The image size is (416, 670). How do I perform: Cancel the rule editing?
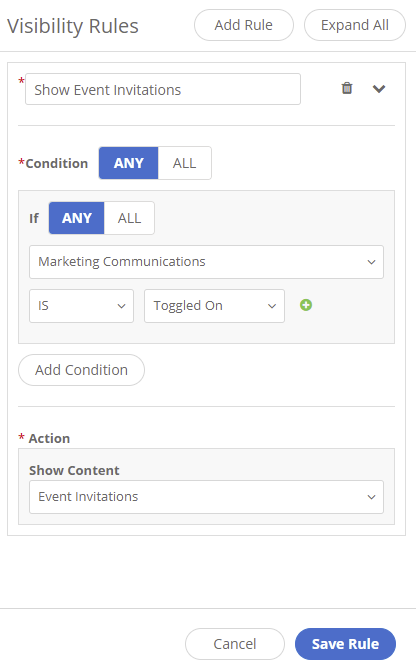235,644
